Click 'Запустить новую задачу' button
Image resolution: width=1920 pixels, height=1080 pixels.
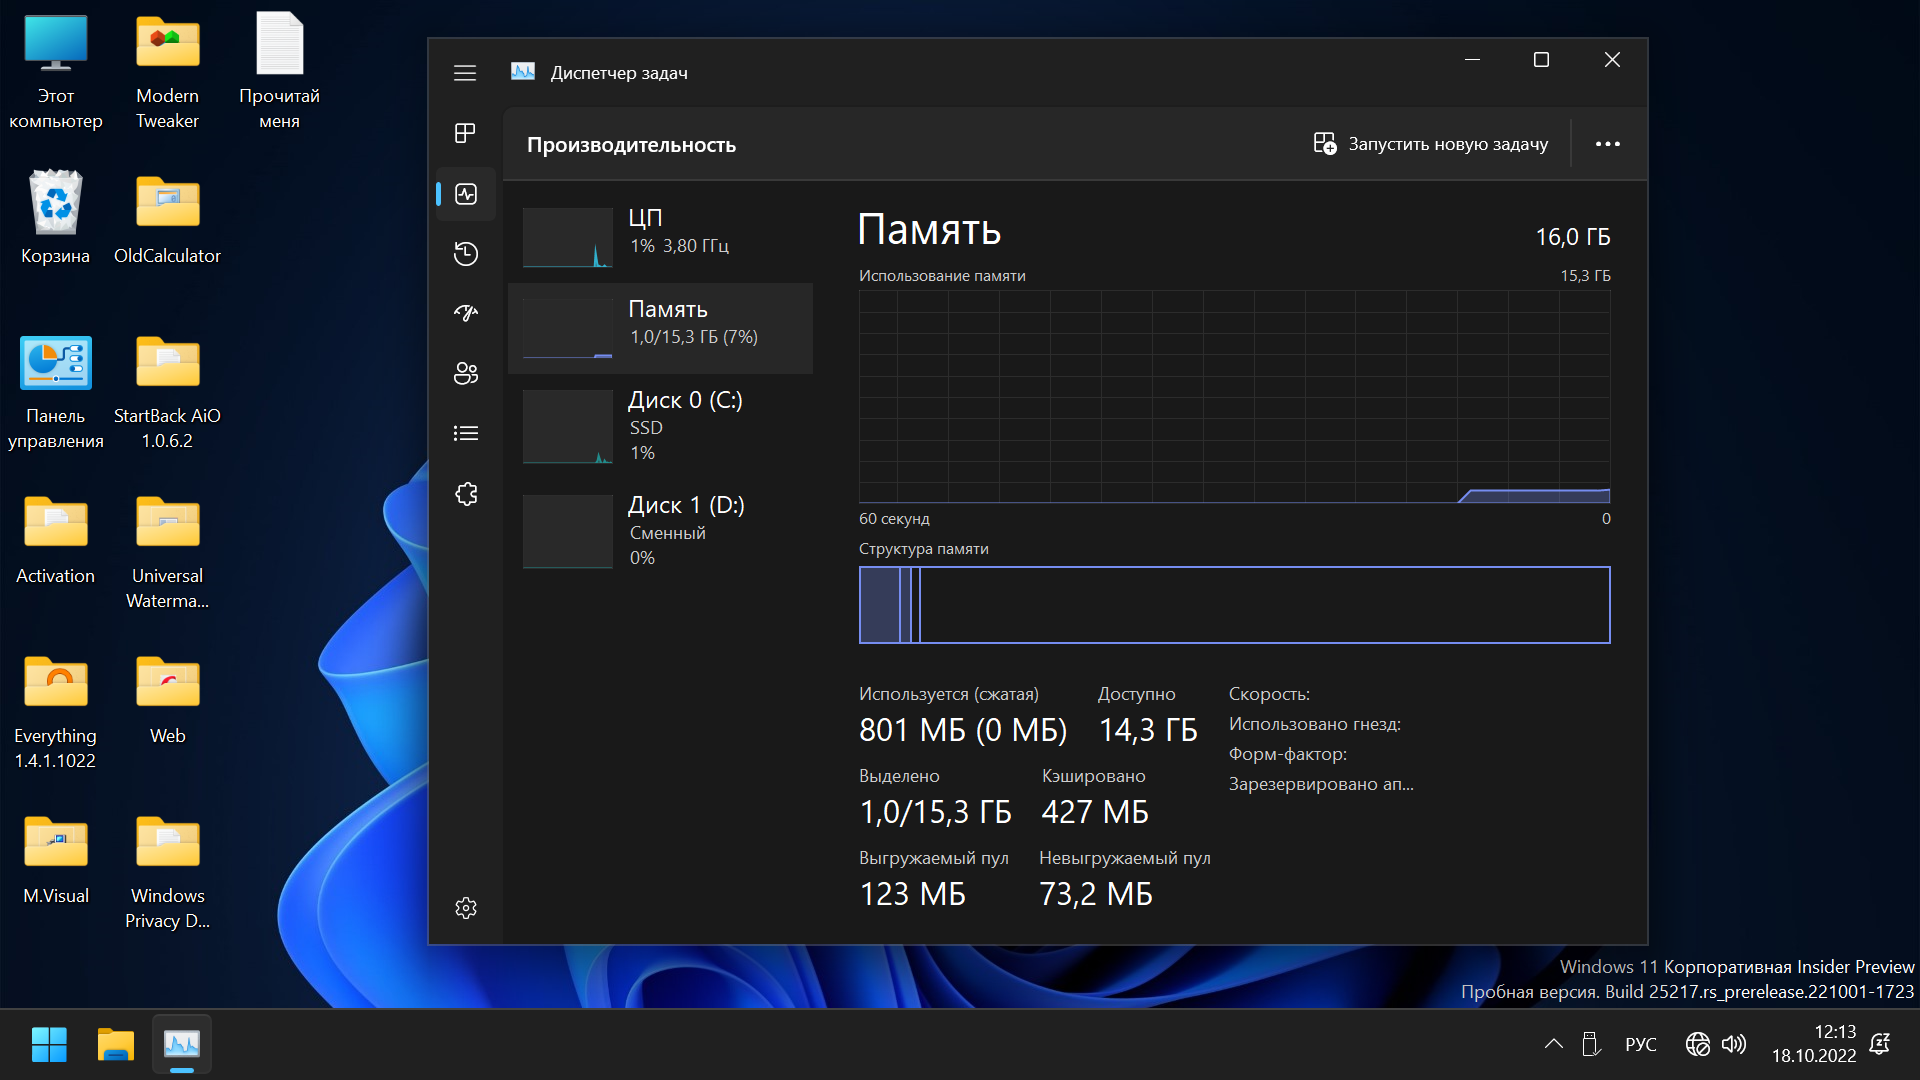pyautogui.click(x=1431, y=145)
